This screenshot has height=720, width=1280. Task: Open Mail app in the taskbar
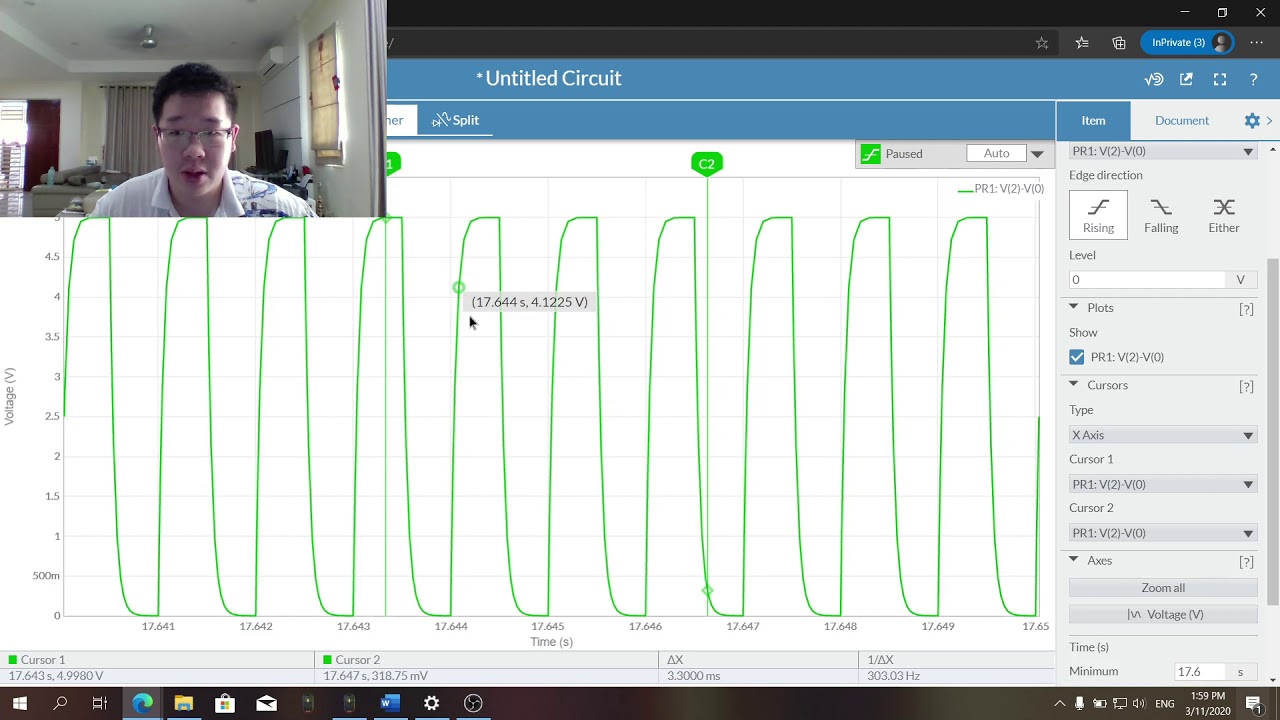pyautogui.click(x=266, y=703)
